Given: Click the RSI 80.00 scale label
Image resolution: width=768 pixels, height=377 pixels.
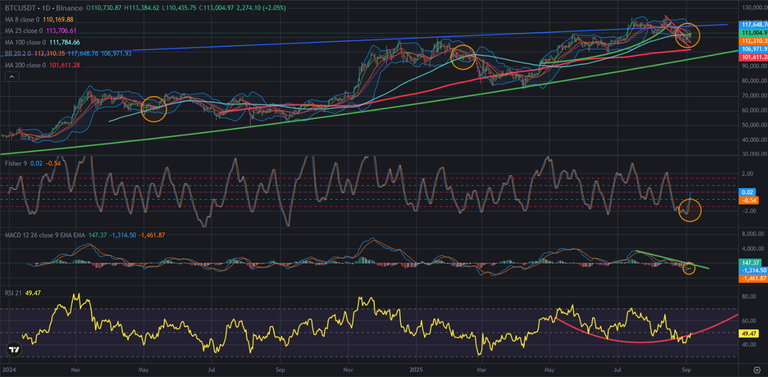Looking at the screenshot, I should click(749, 297).
